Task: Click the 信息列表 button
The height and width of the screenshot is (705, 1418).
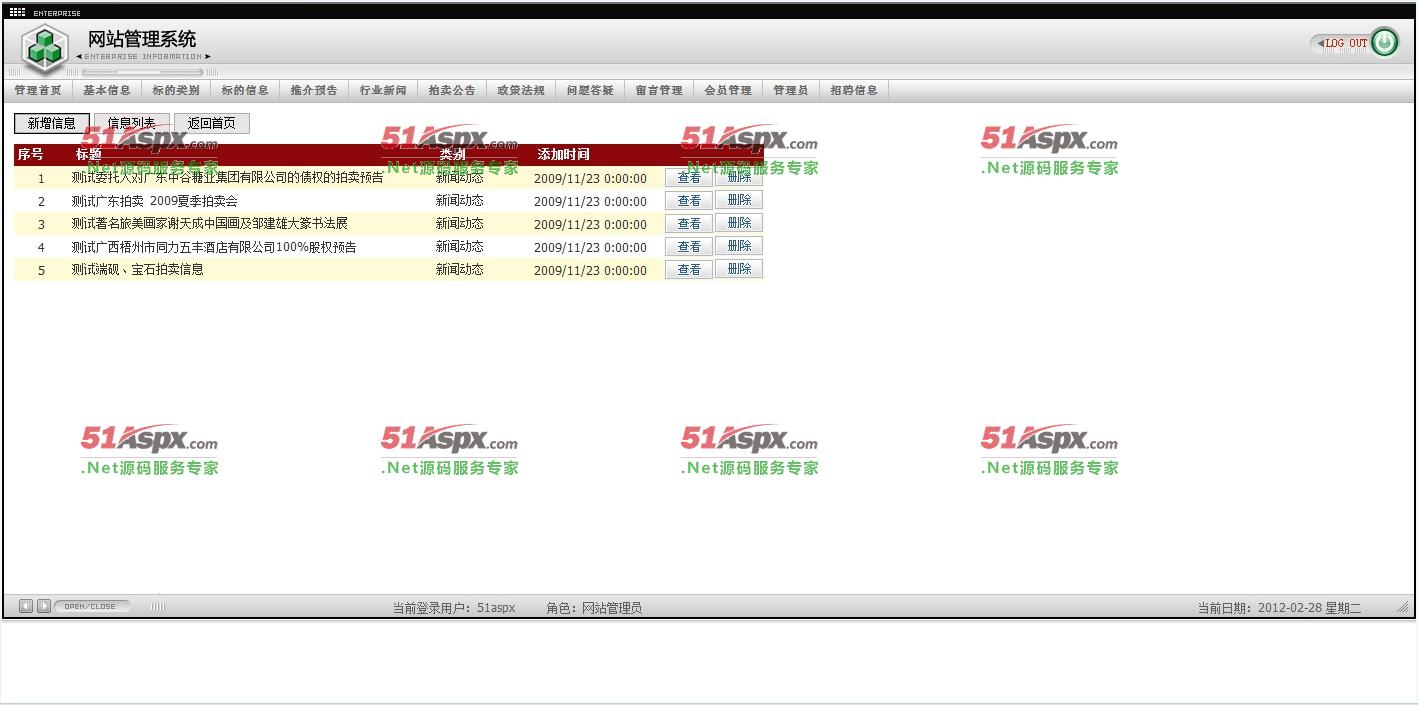Action: point(131,123)
